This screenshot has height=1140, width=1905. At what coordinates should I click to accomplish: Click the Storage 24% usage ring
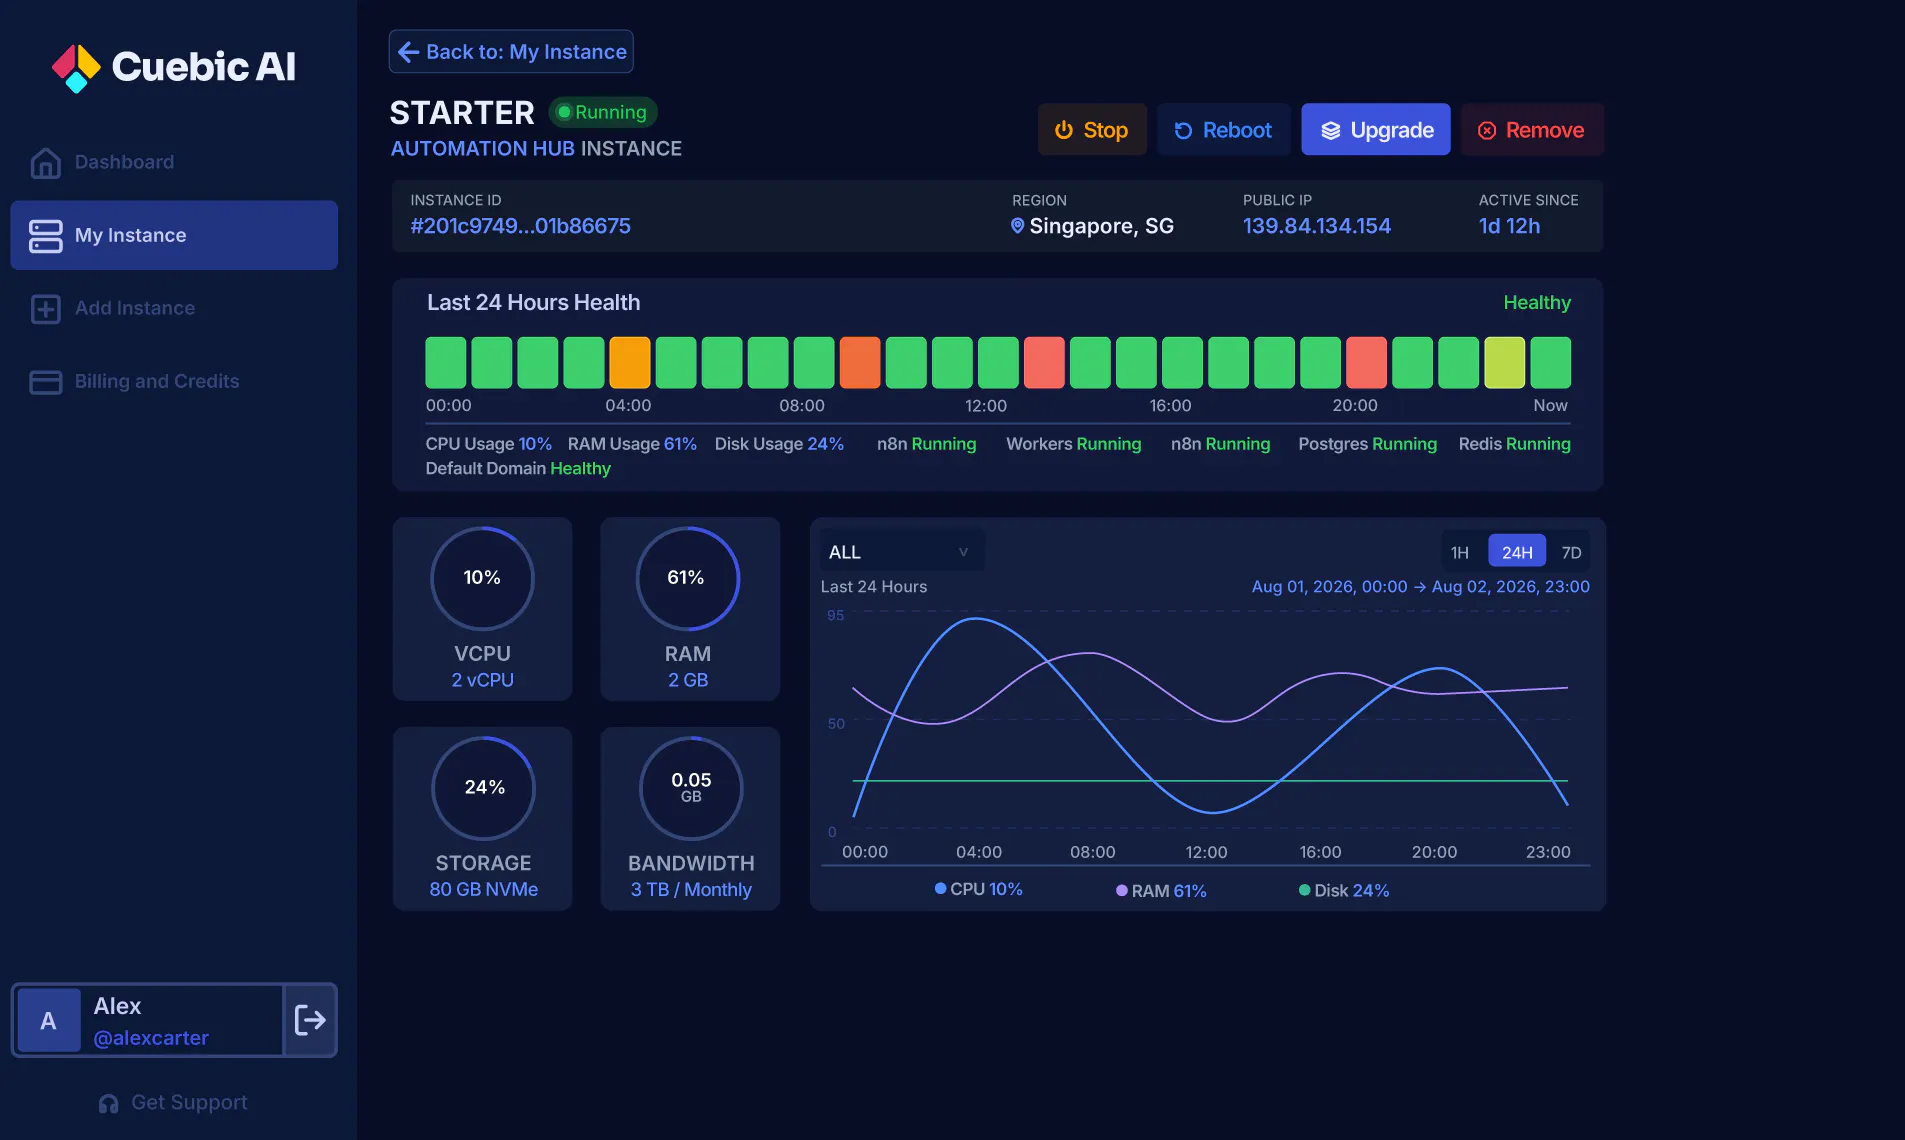pos(483,788)
